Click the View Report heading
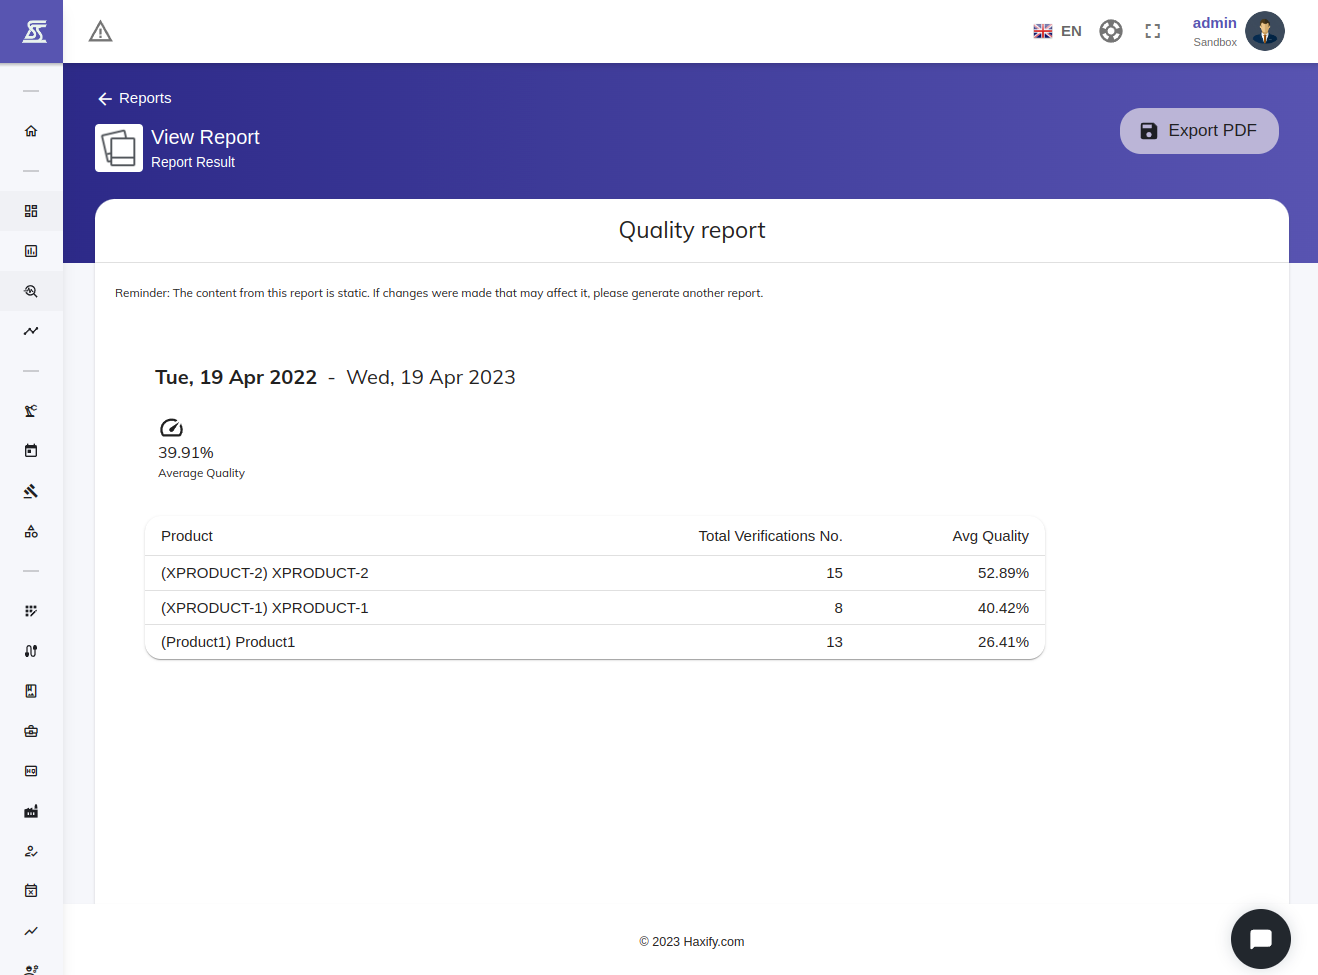Screen dimensions: 1318x975 pos(205,137)
